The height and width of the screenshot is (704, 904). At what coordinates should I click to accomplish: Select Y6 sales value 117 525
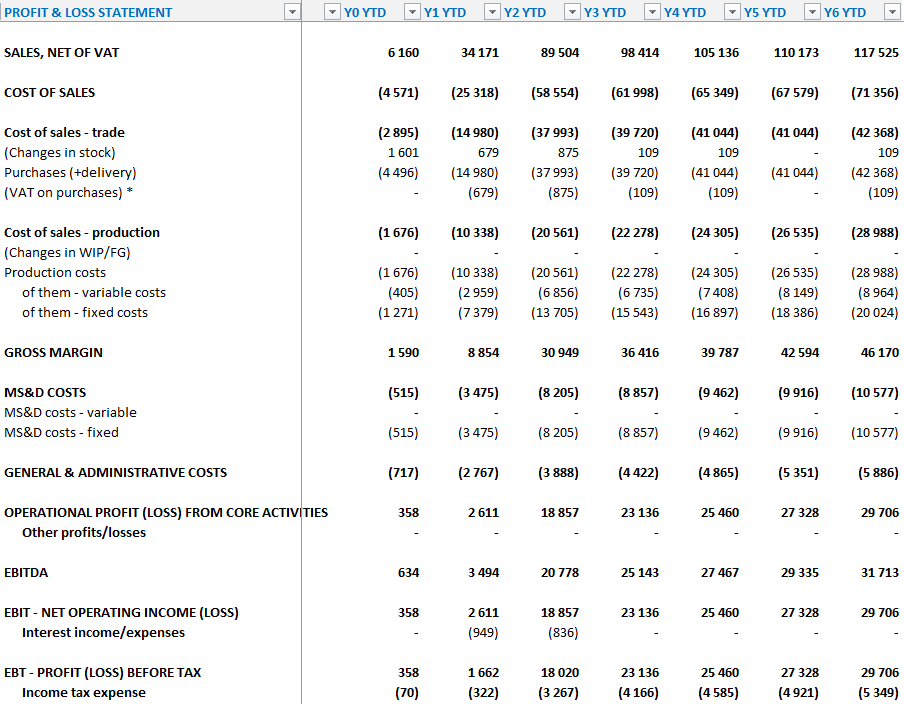click(876, 52)
